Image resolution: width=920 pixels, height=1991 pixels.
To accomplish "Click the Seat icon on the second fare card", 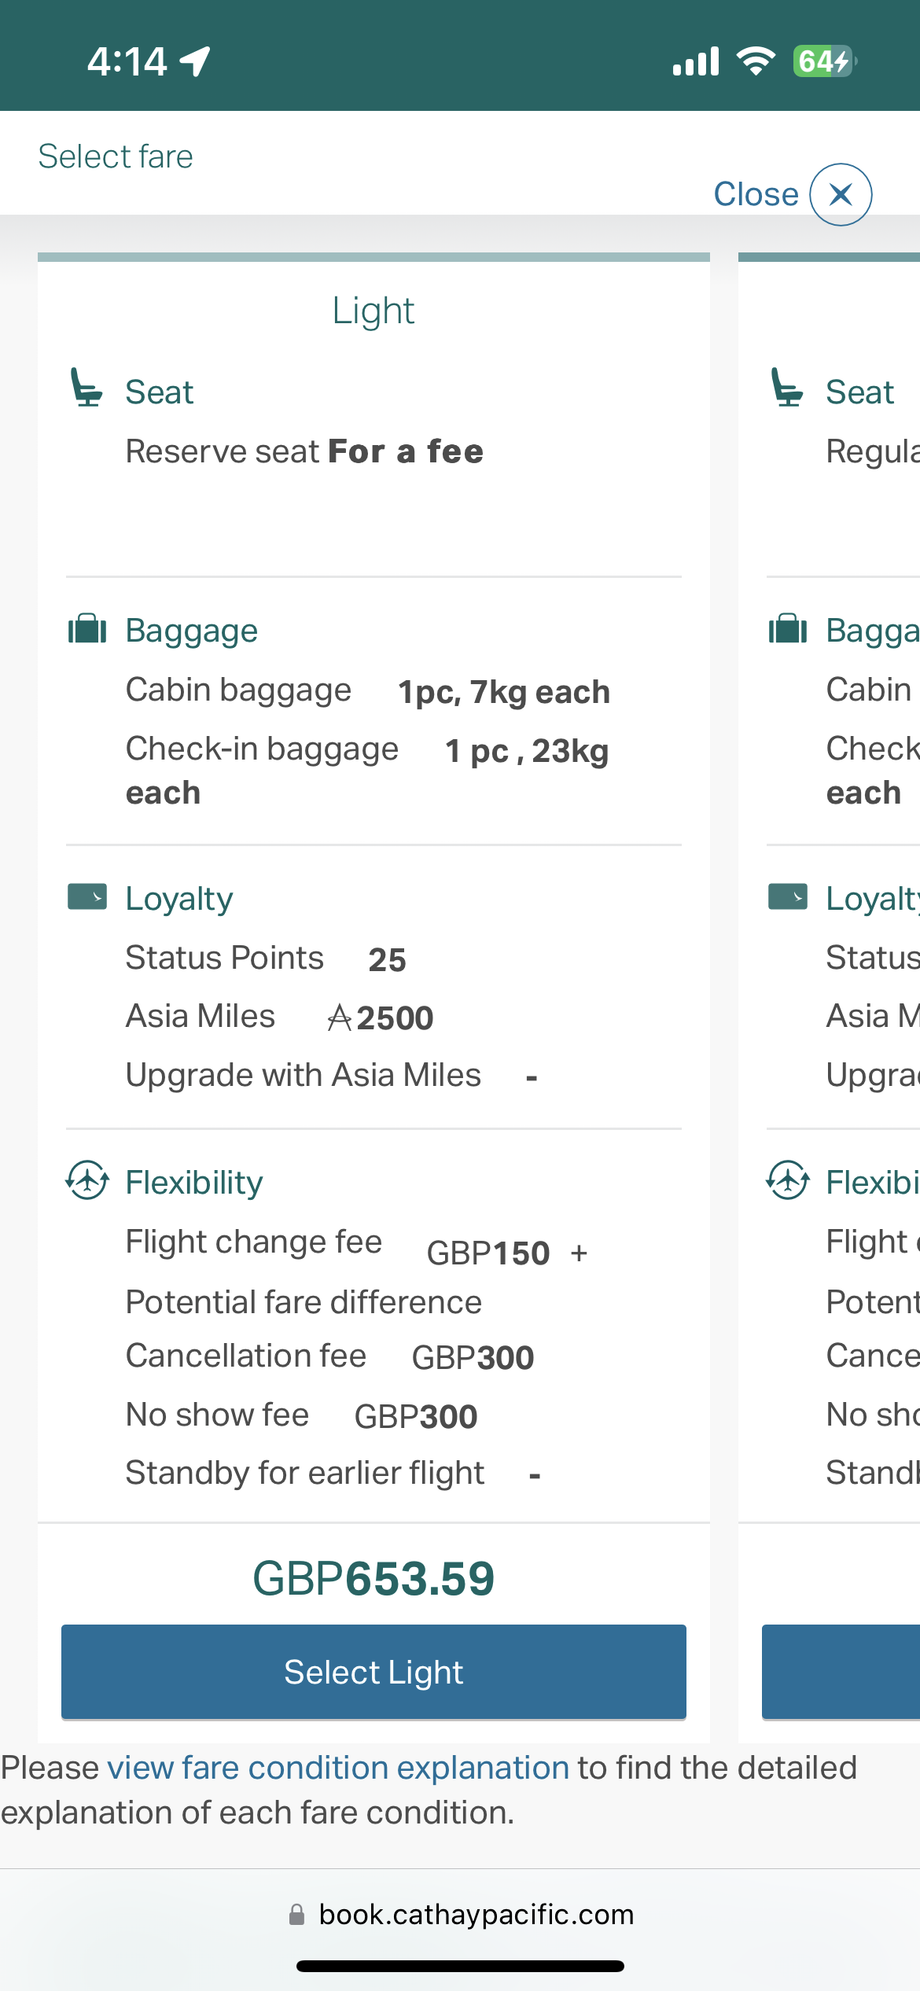I will pos(788,389).
